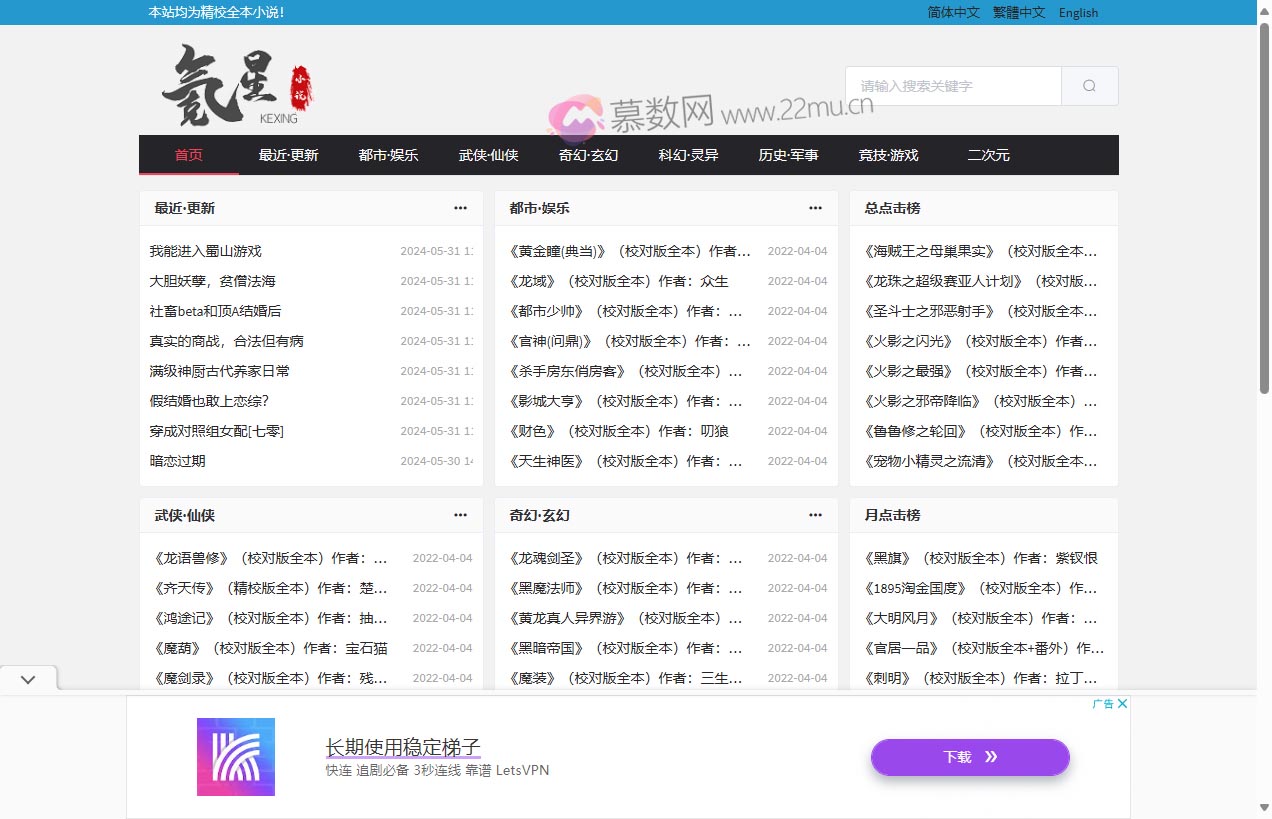The image size is (1272, 819).
Task: Click the search keyword input field
Action: pos(953,86)
